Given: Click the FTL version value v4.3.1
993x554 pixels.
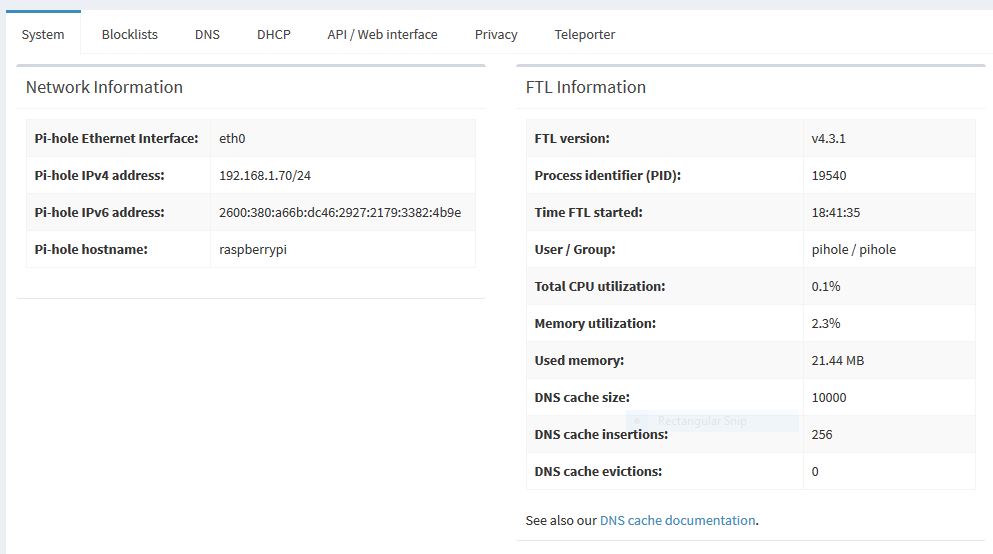Looking at the screenshot, I should (828, 139).
